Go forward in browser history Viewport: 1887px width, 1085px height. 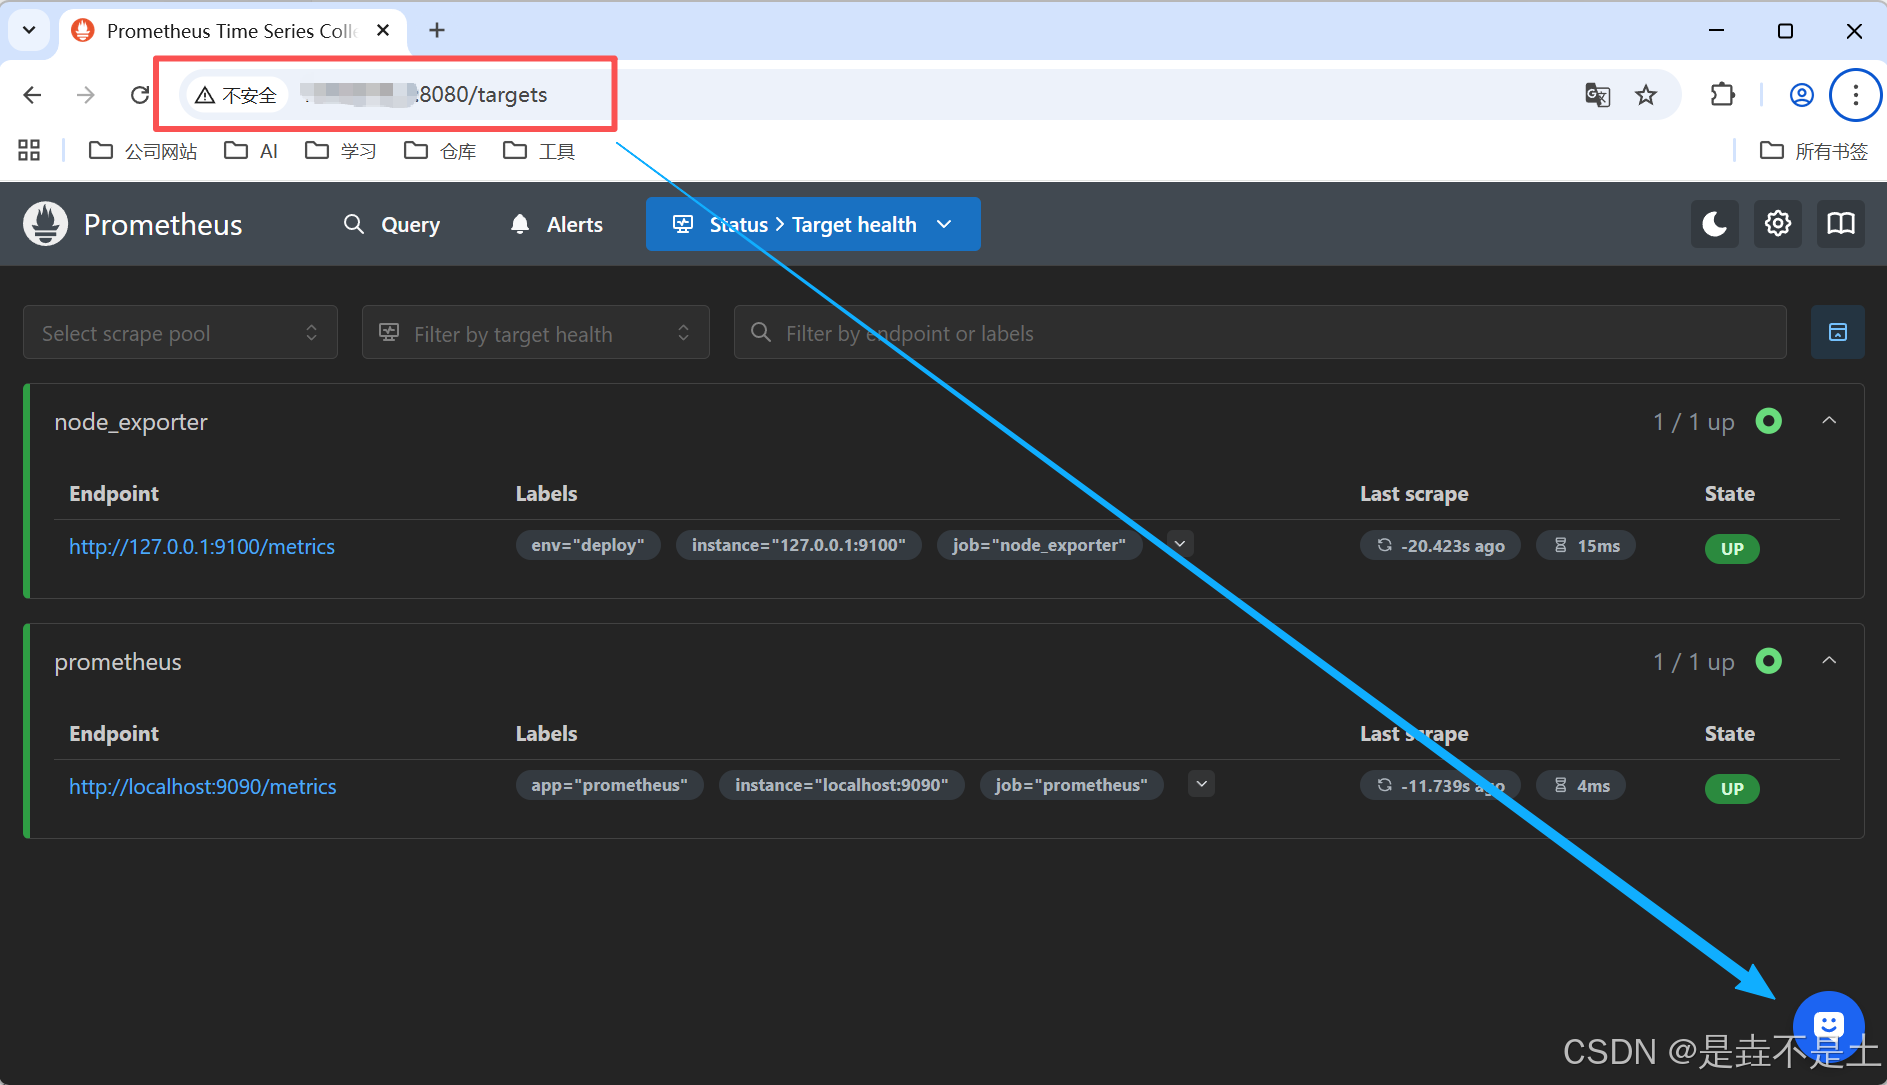point(86,95)
